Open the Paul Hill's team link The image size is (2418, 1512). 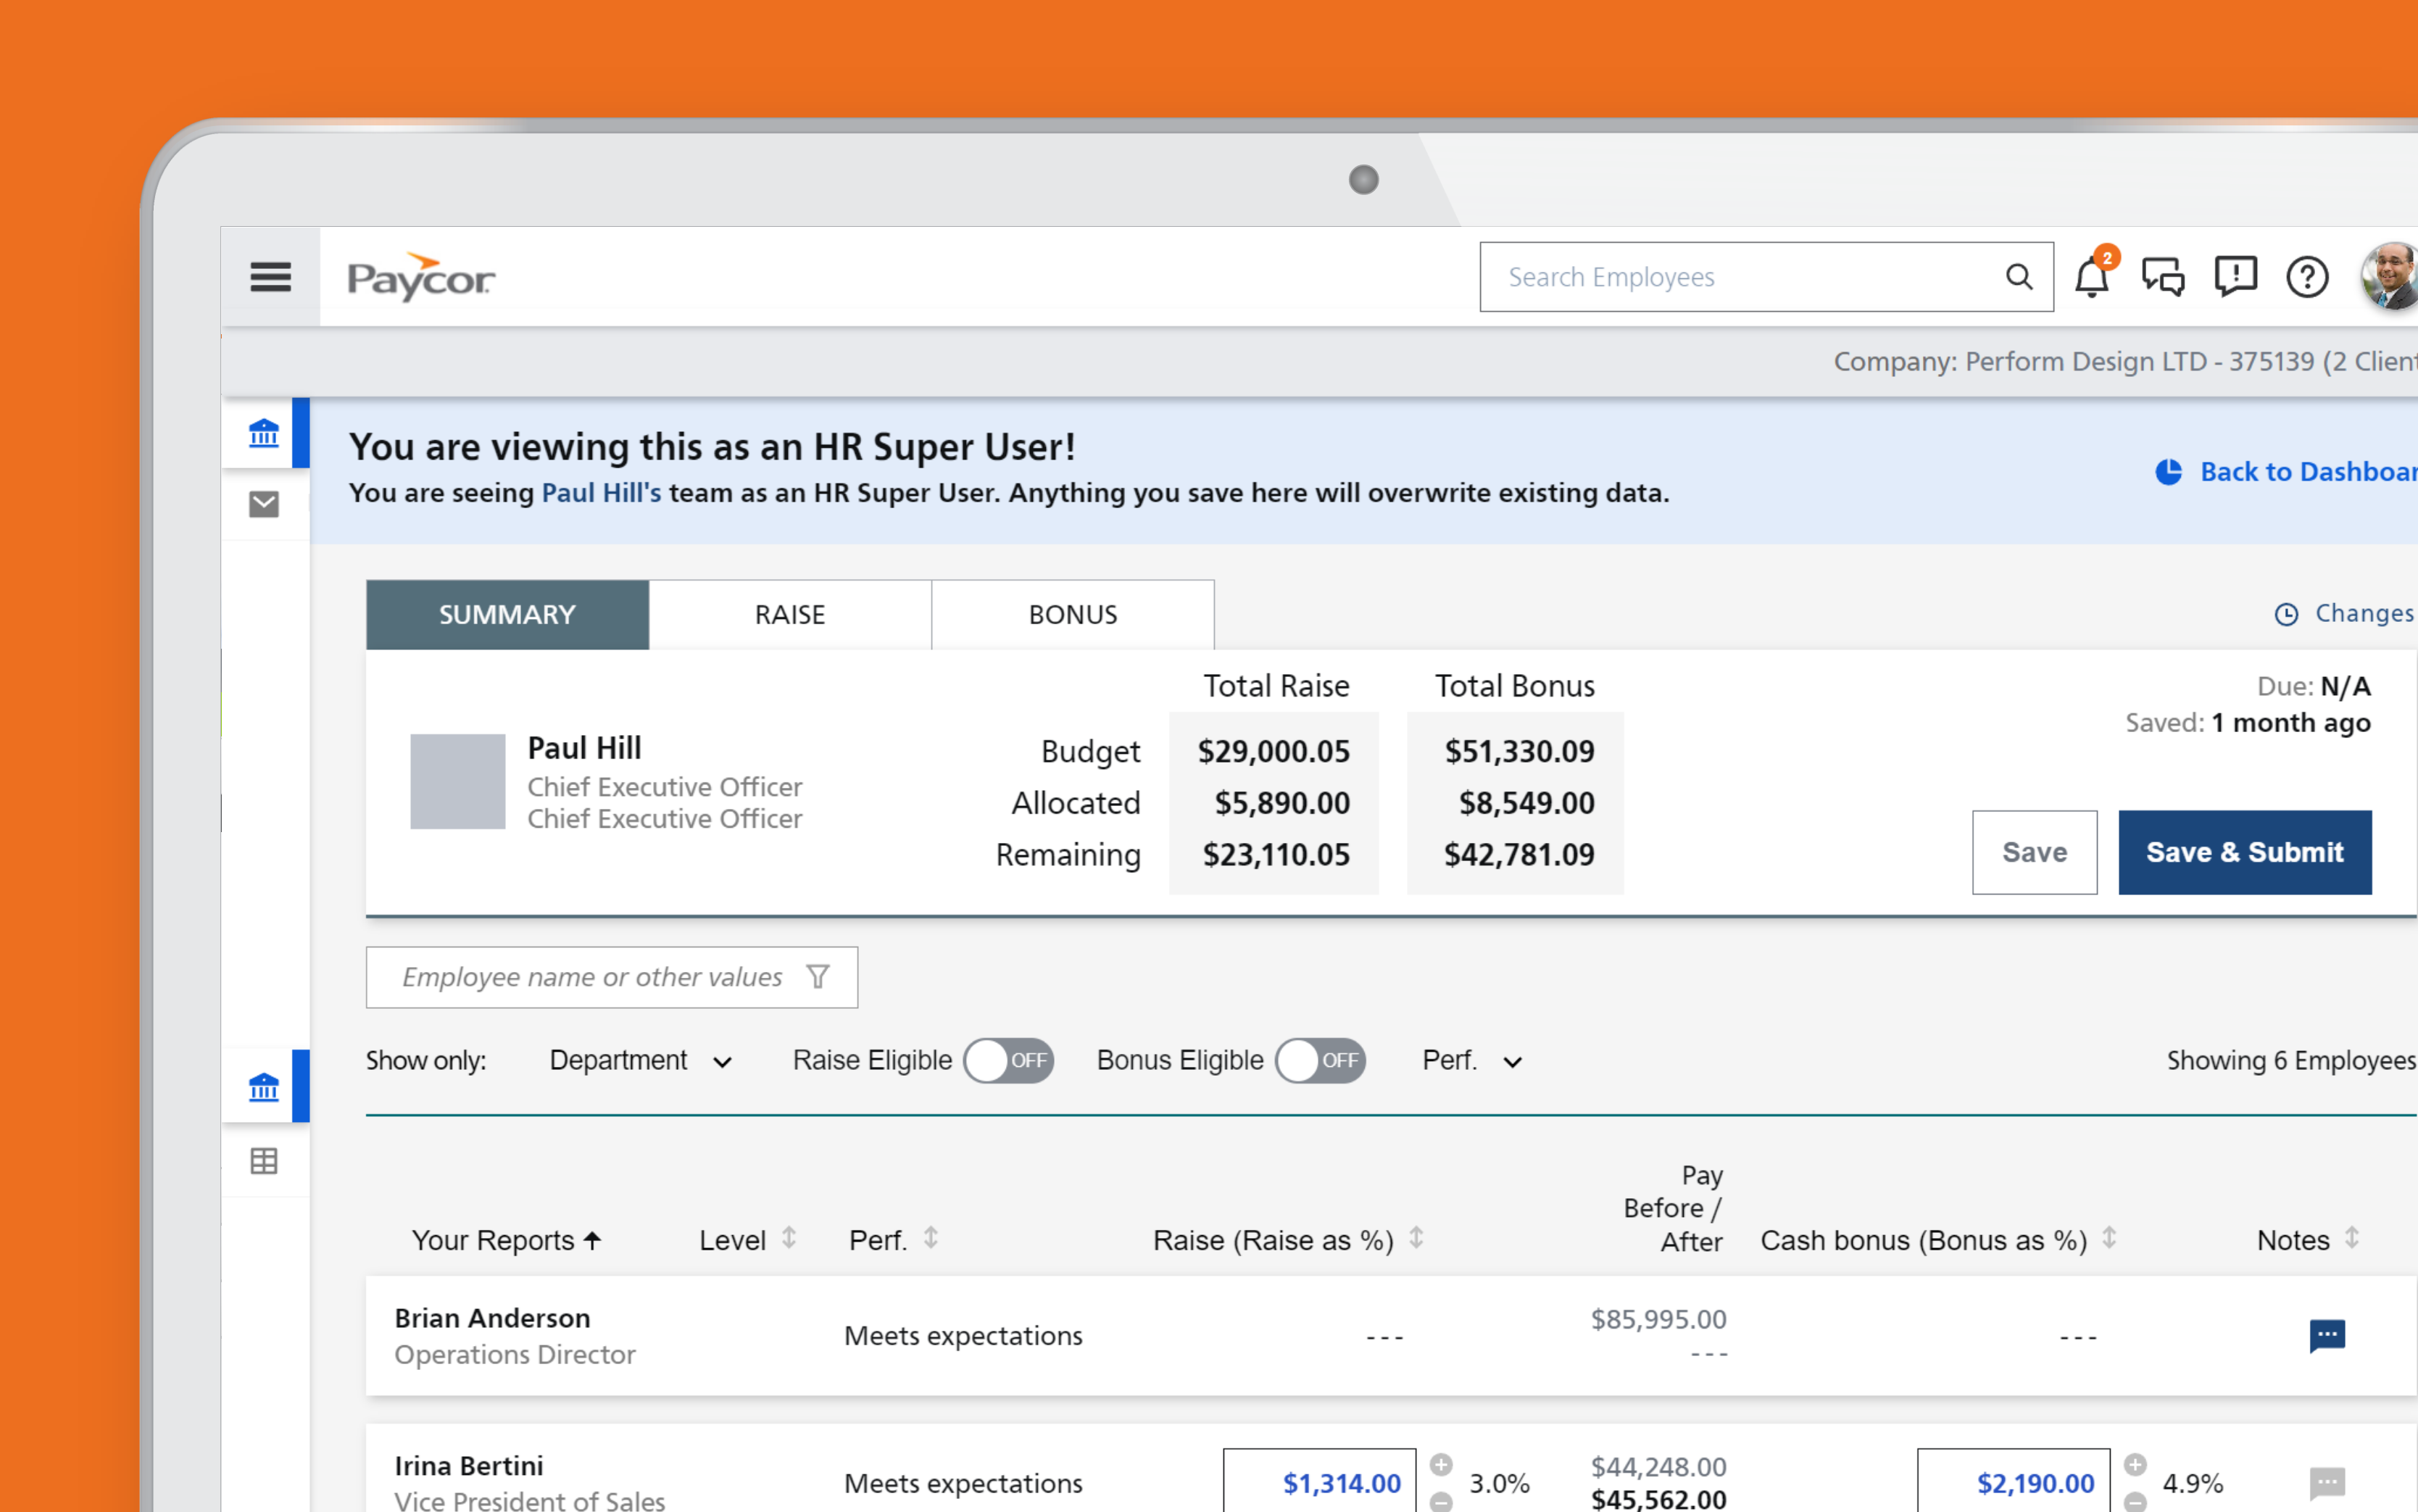tap(601, 493)
